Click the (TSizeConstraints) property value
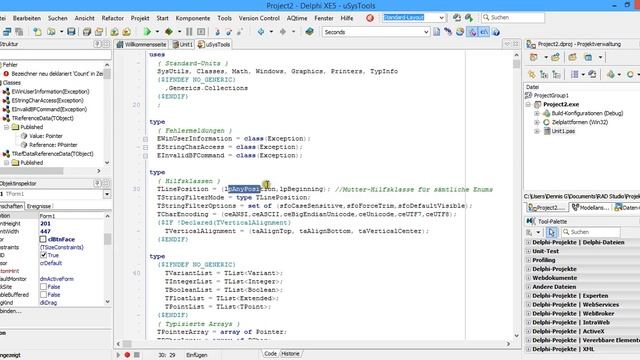 tap(62, 247)
